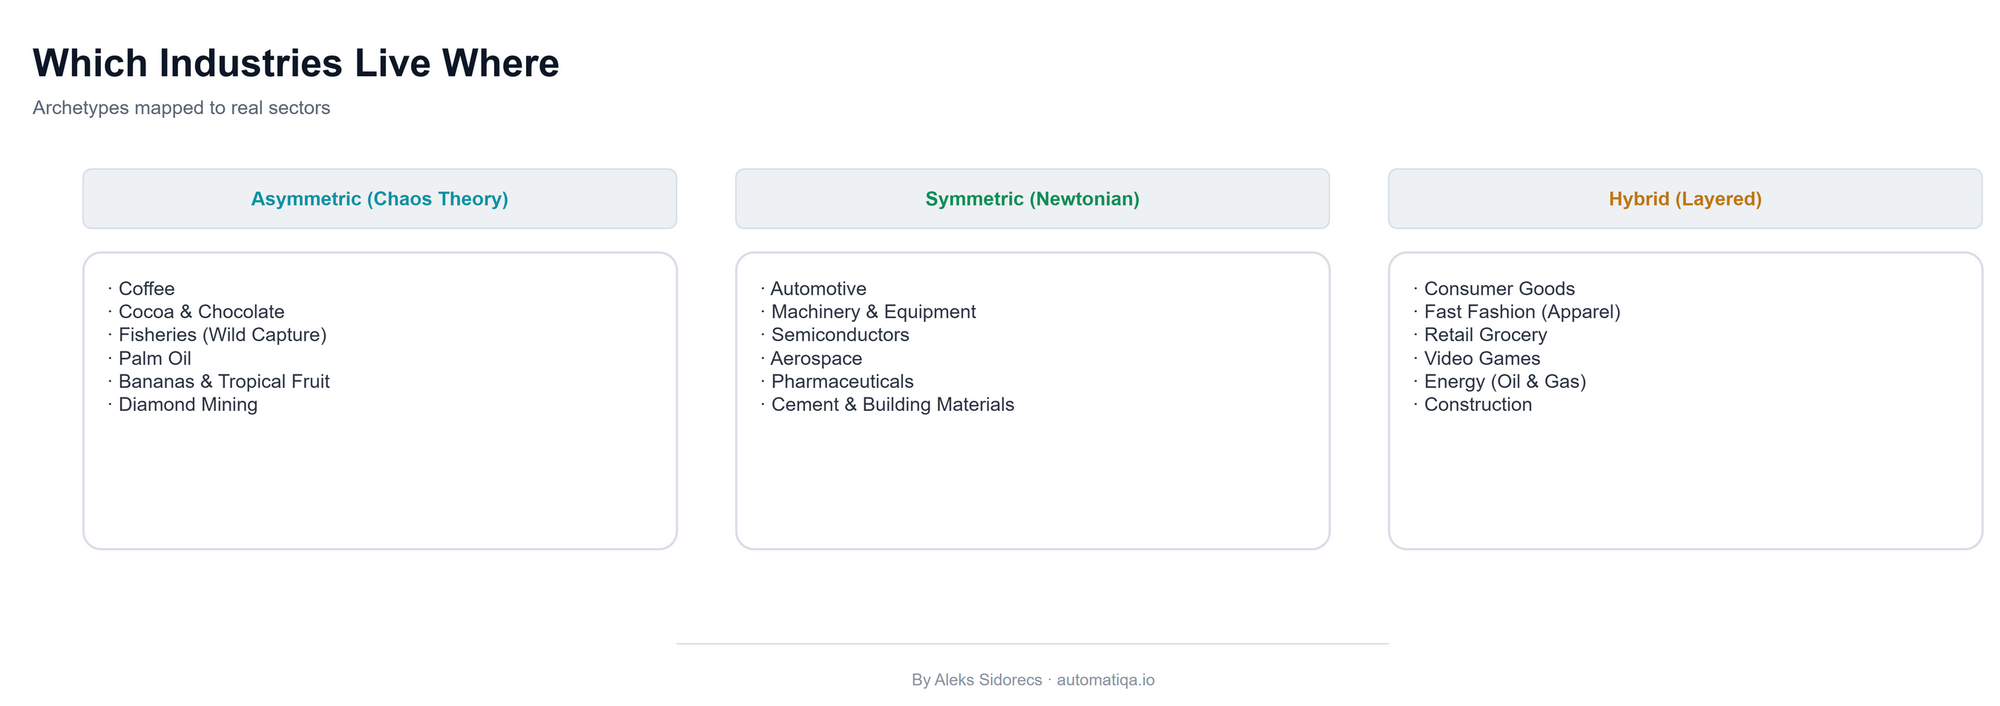Click the Coffee list item

coord(146,289)
